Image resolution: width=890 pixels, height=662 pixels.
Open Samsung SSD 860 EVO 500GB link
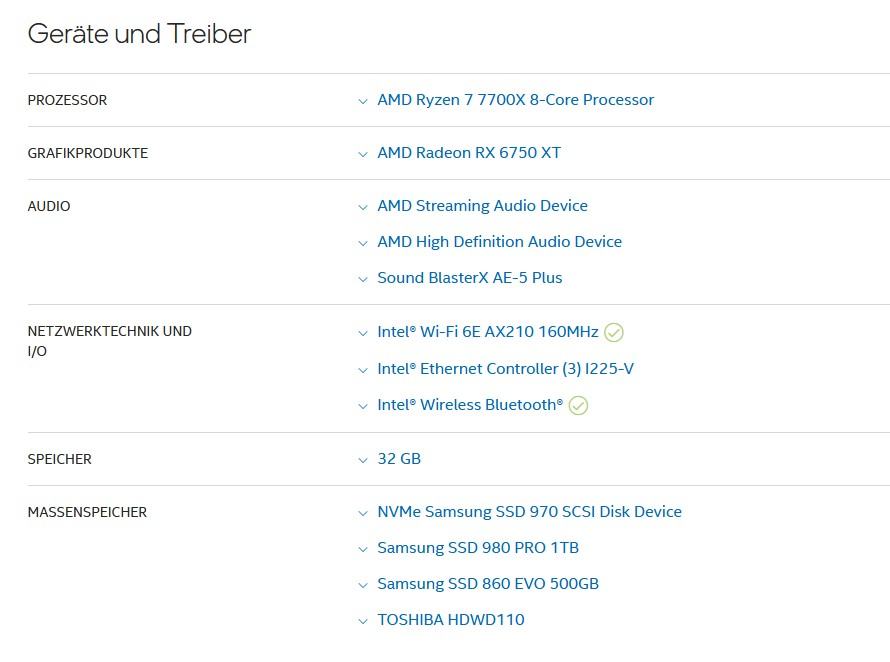pyautogui.click(x=488, y=584)
